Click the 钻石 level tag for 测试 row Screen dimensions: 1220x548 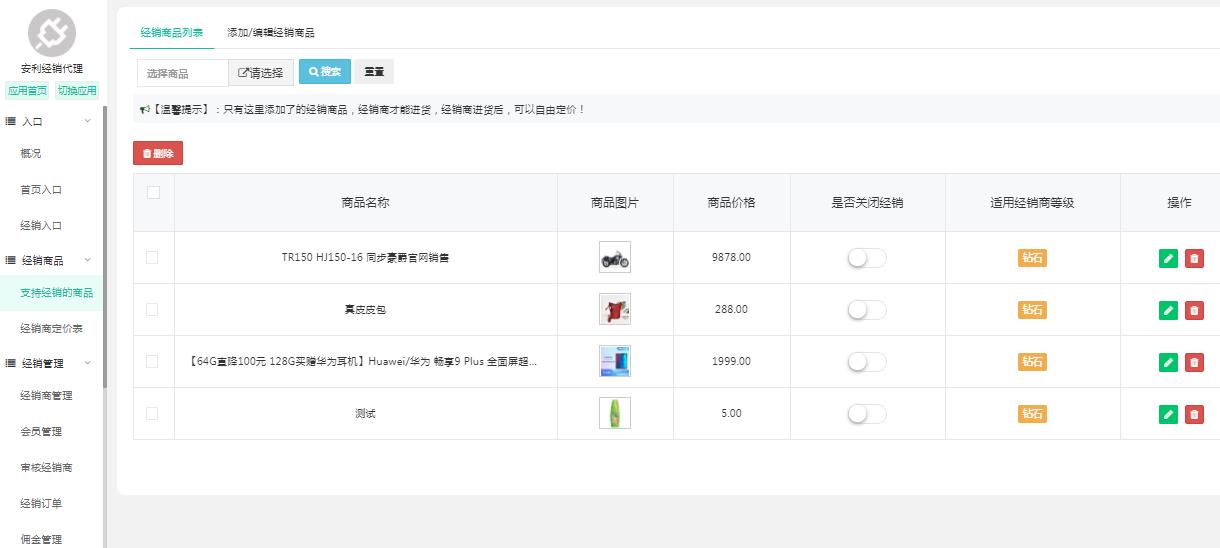[x=1032, y=414]
